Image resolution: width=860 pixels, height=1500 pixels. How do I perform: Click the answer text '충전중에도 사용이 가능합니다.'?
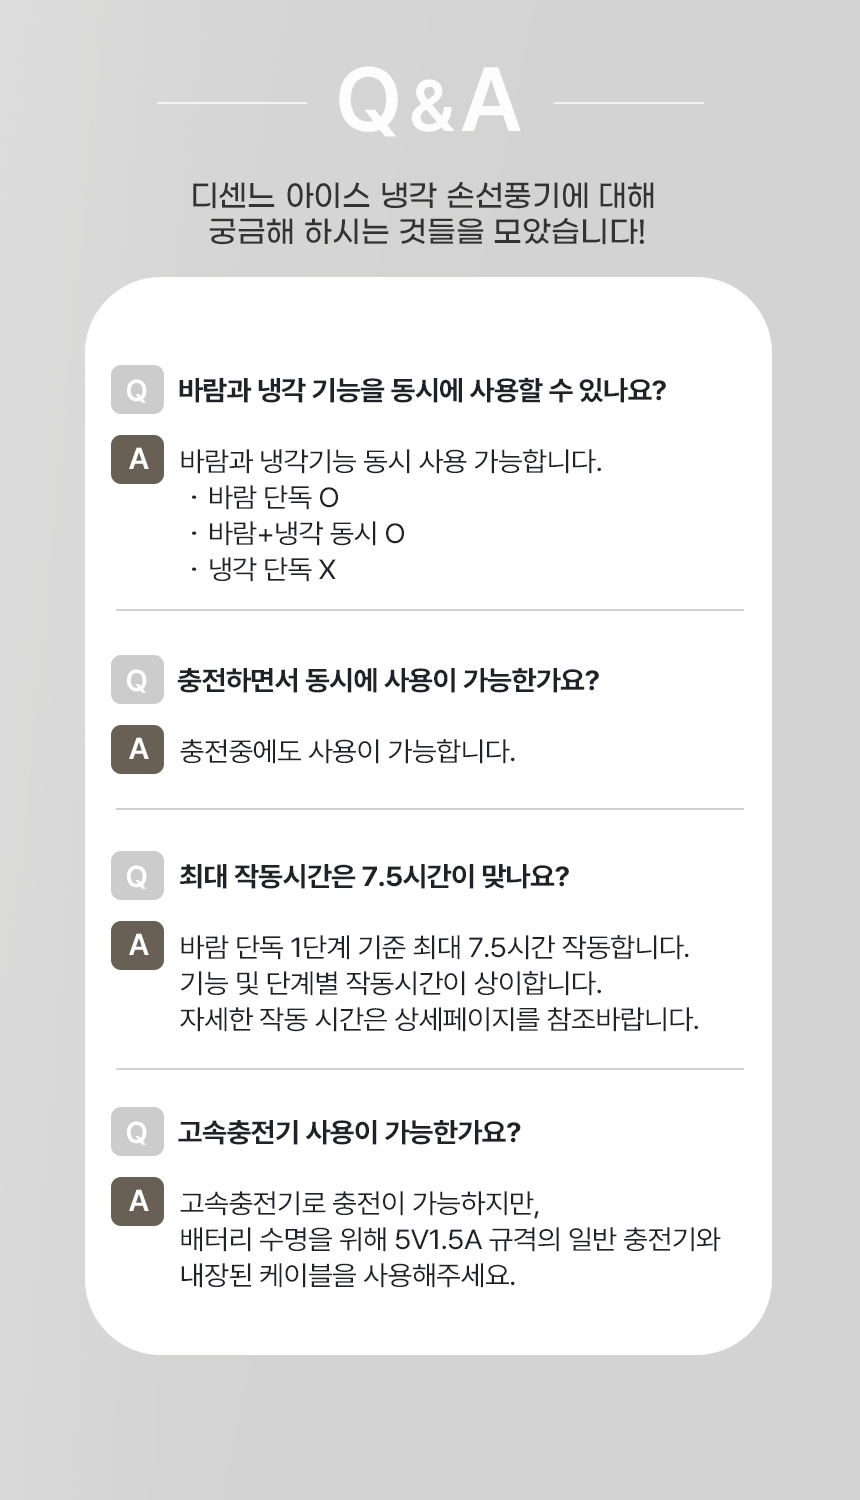pos(347,751)
